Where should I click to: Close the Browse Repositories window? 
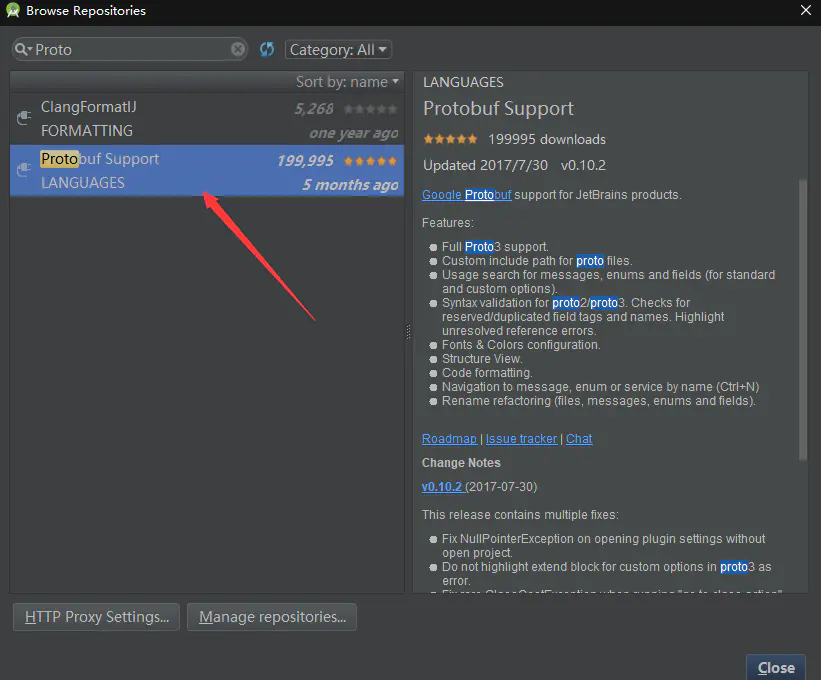coord(806,10)
